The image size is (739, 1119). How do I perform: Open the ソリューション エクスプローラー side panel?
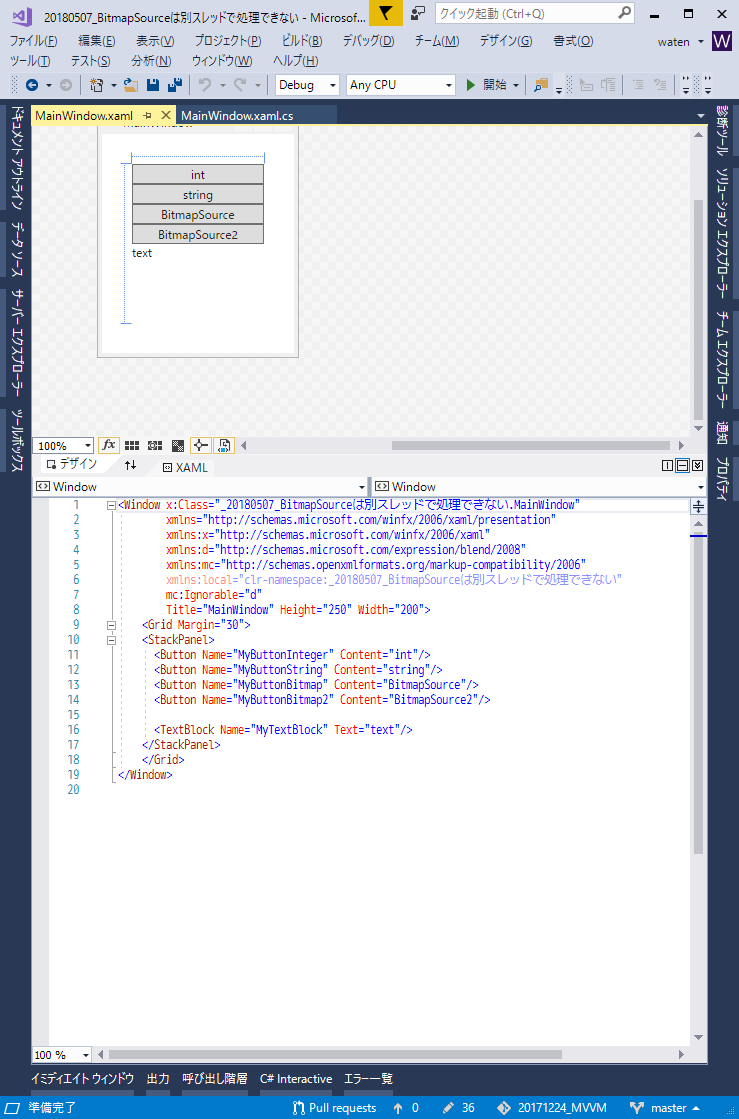click(x=722, y=233)
